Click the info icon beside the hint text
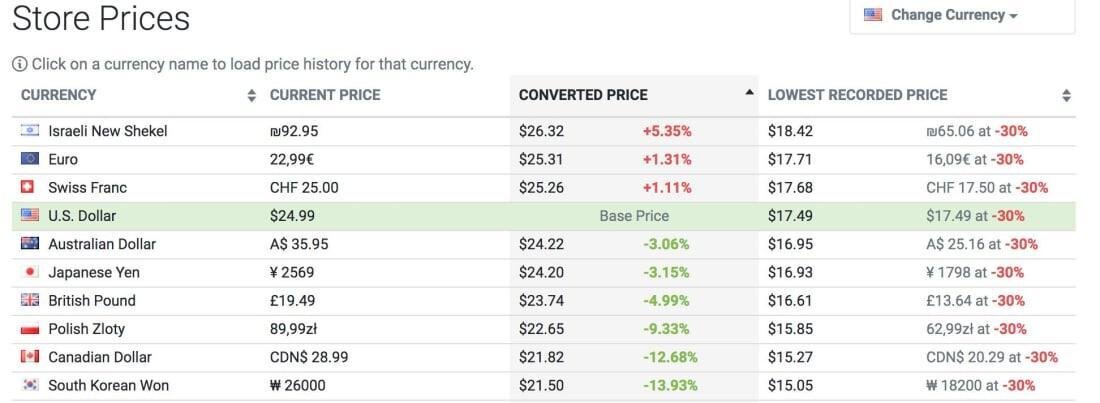Screen dimensions: 1100x403 [19, 64]
